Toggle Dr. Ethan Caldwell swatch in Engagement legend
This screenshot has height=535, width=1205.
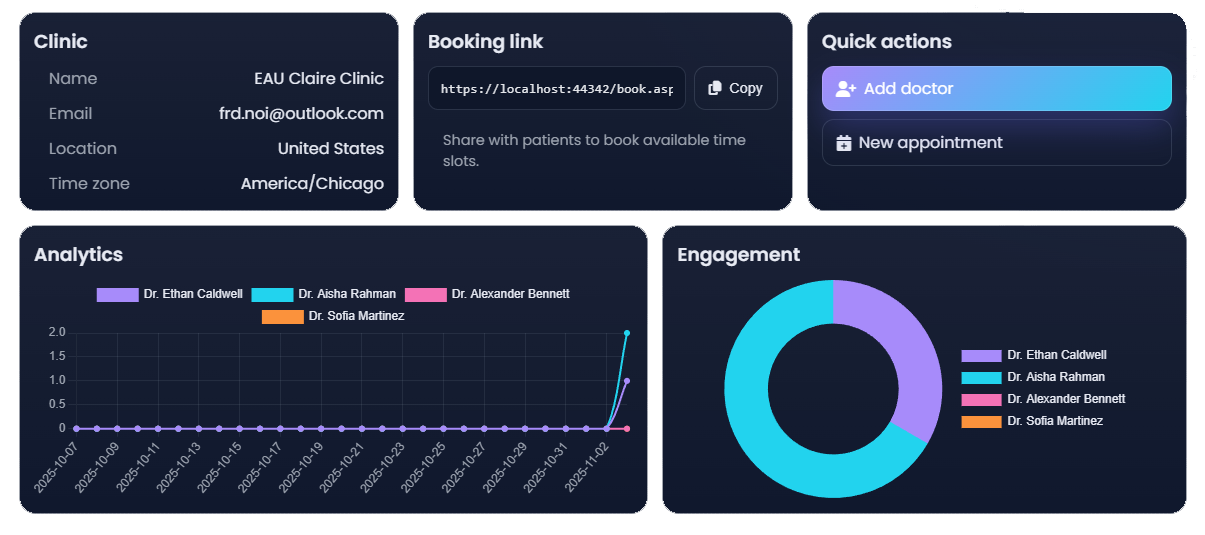(981, 355)
